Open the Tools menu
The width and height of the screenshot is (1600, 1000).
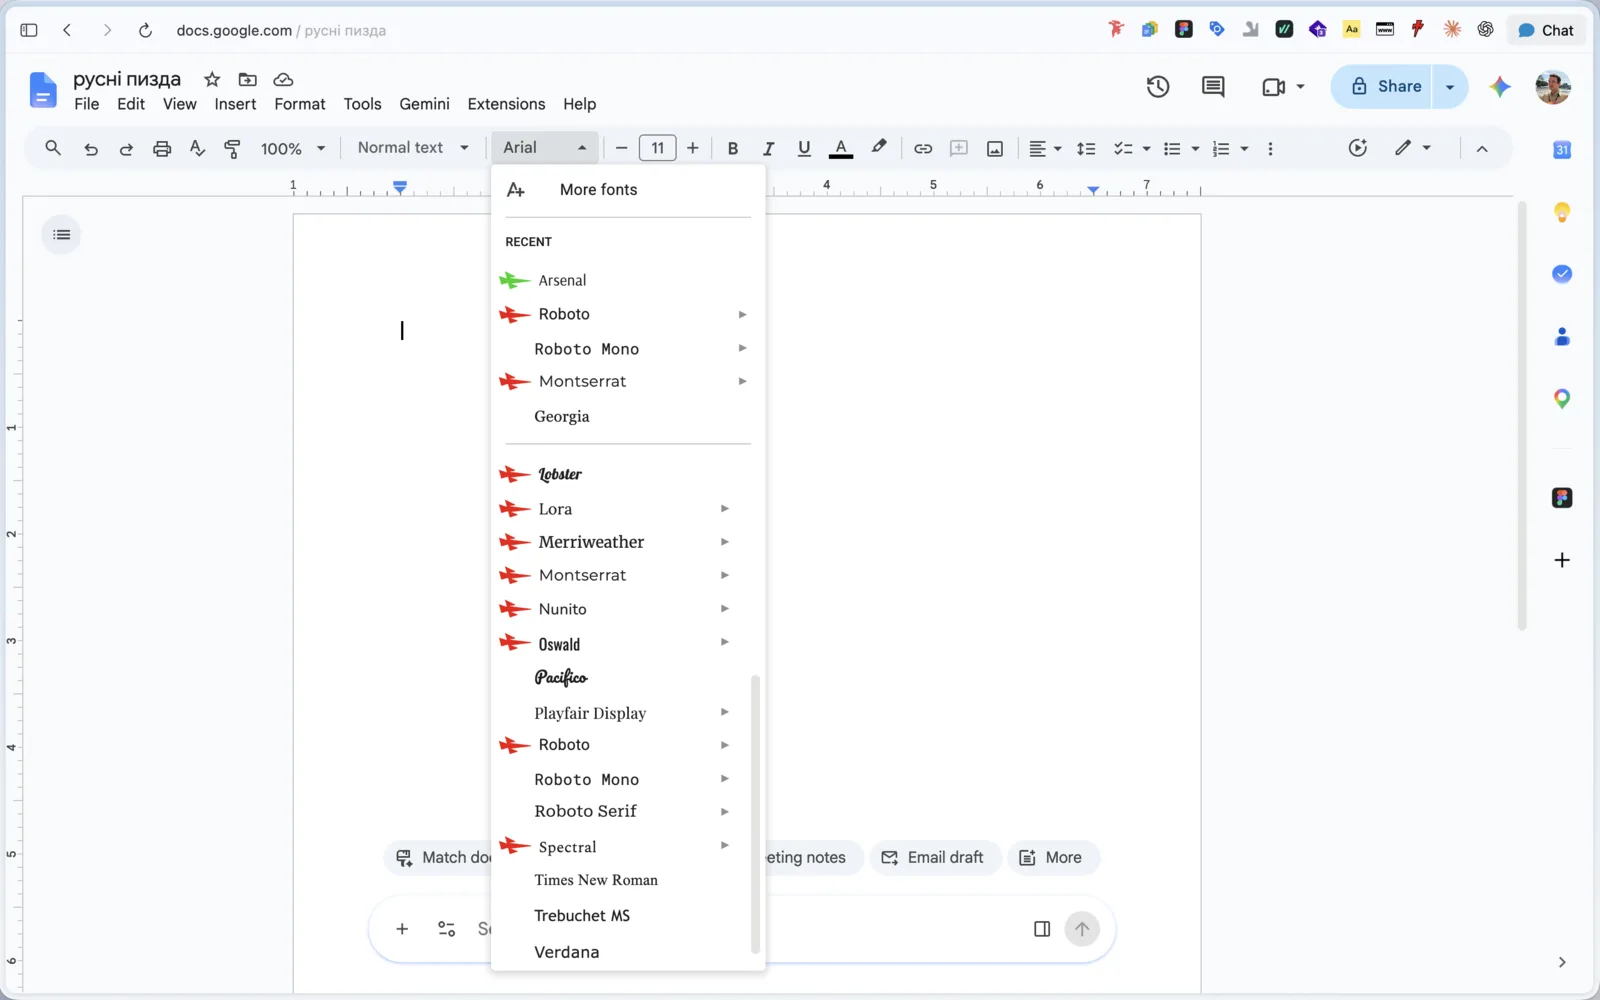tap(362, 104)
